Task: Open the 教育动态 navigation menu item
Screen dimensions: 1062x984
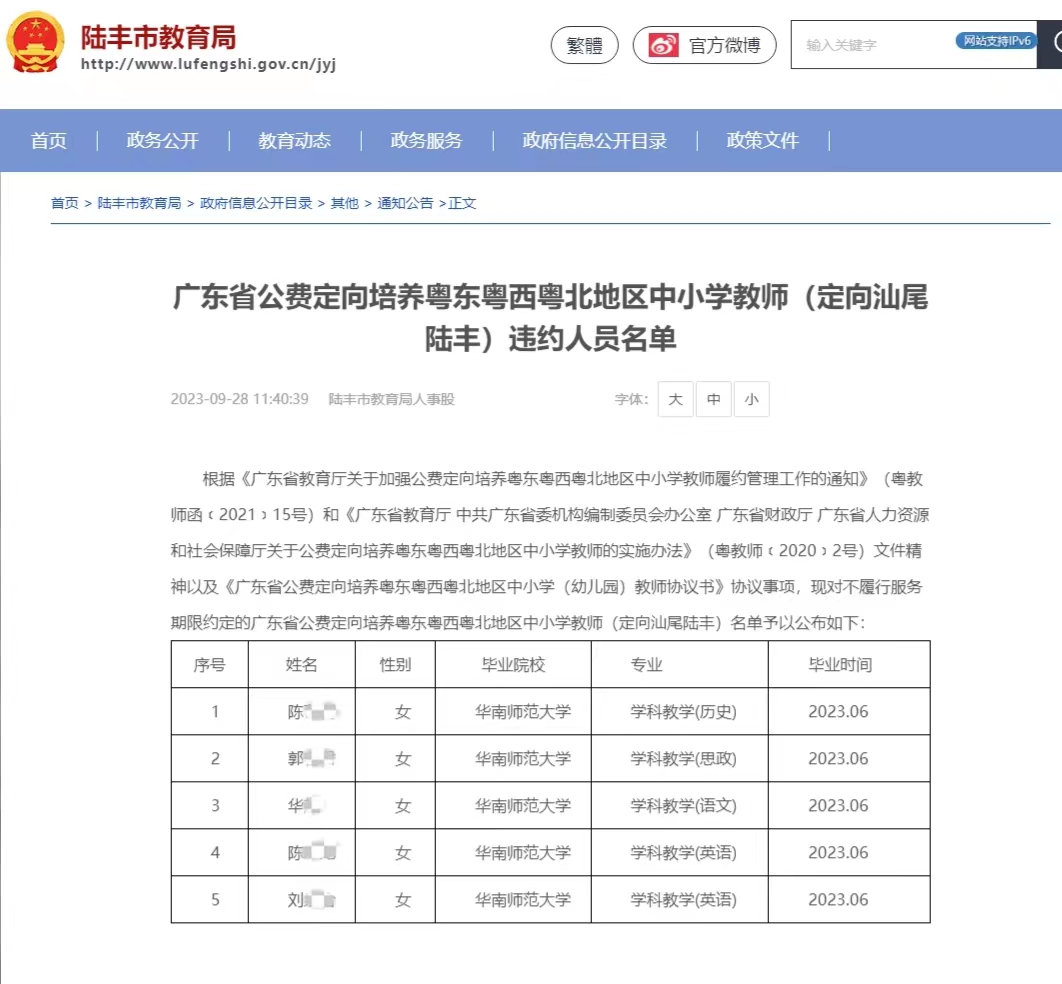Action: point(293,141)
